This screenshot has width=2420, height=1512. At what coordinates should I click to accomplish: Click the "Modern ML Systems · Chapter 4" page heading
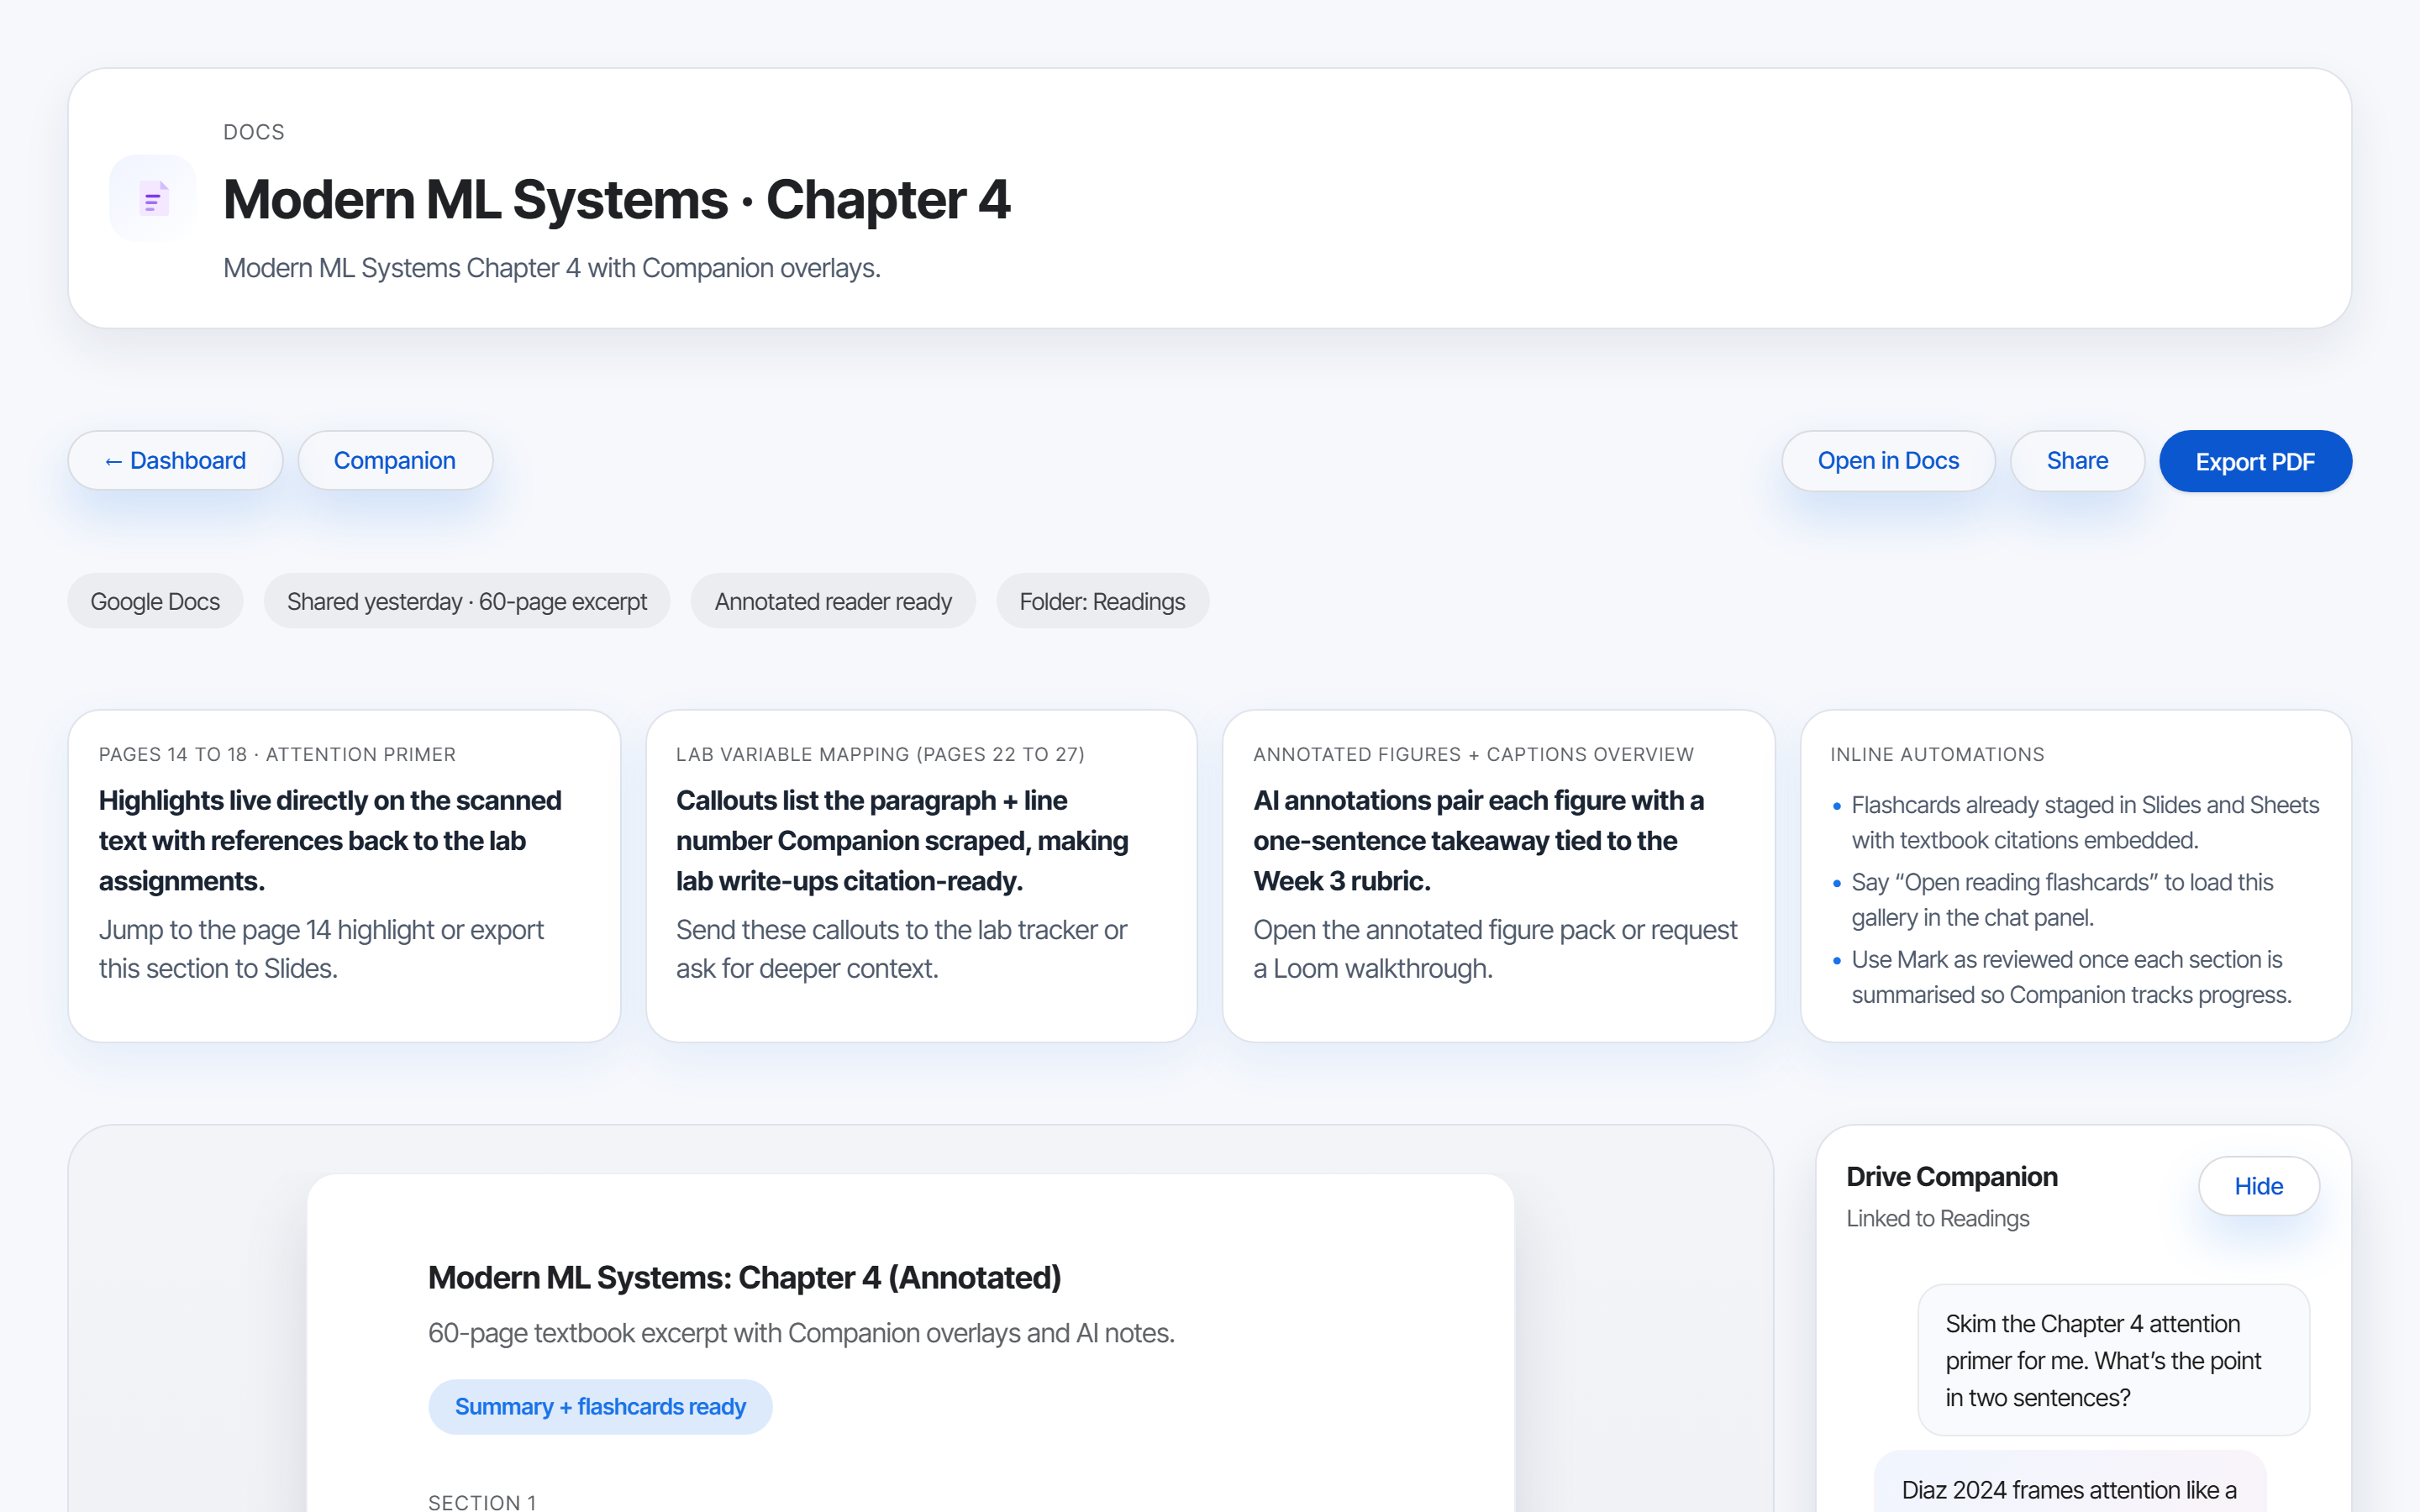tap(616, 199)
